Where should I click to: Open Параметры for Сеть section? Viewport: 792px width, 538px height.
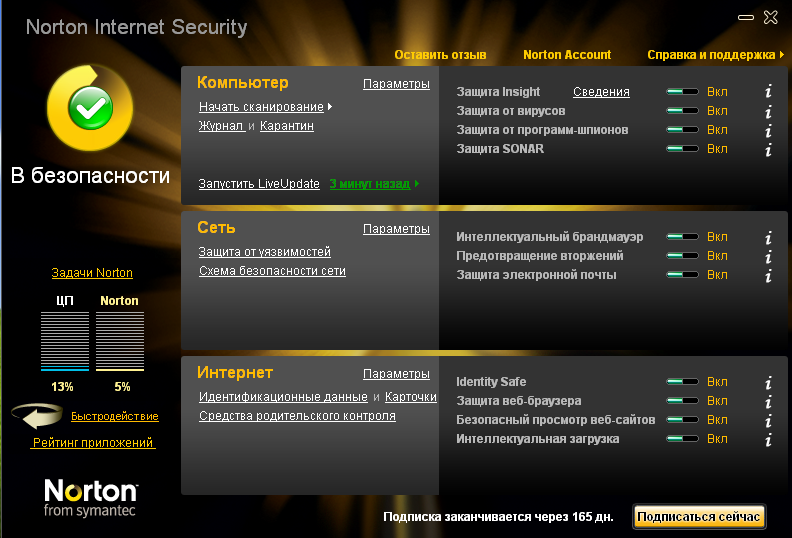tap(397, 229)
